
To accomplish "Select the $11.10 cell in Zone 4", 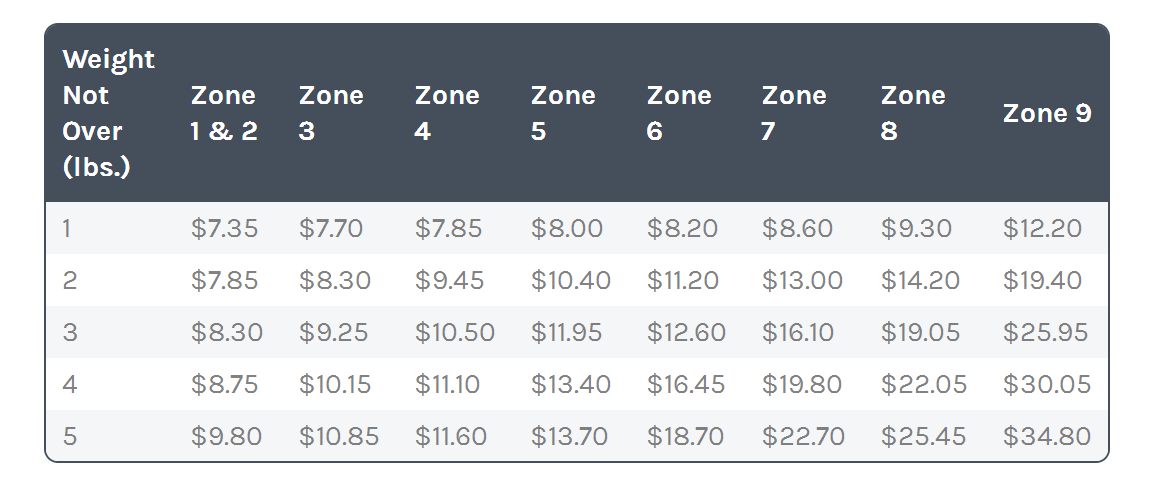I will pos(447,385).
